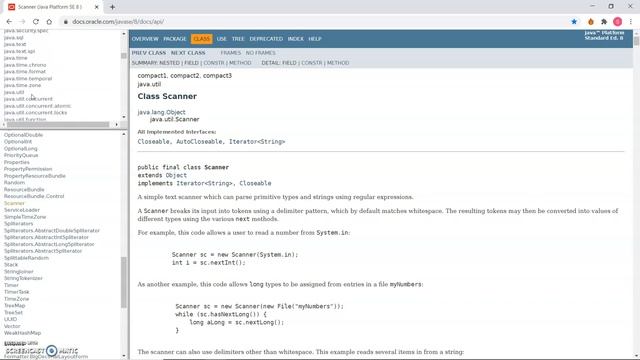Select java.util in the packages list
640x360 pixels.
point(14,92)
